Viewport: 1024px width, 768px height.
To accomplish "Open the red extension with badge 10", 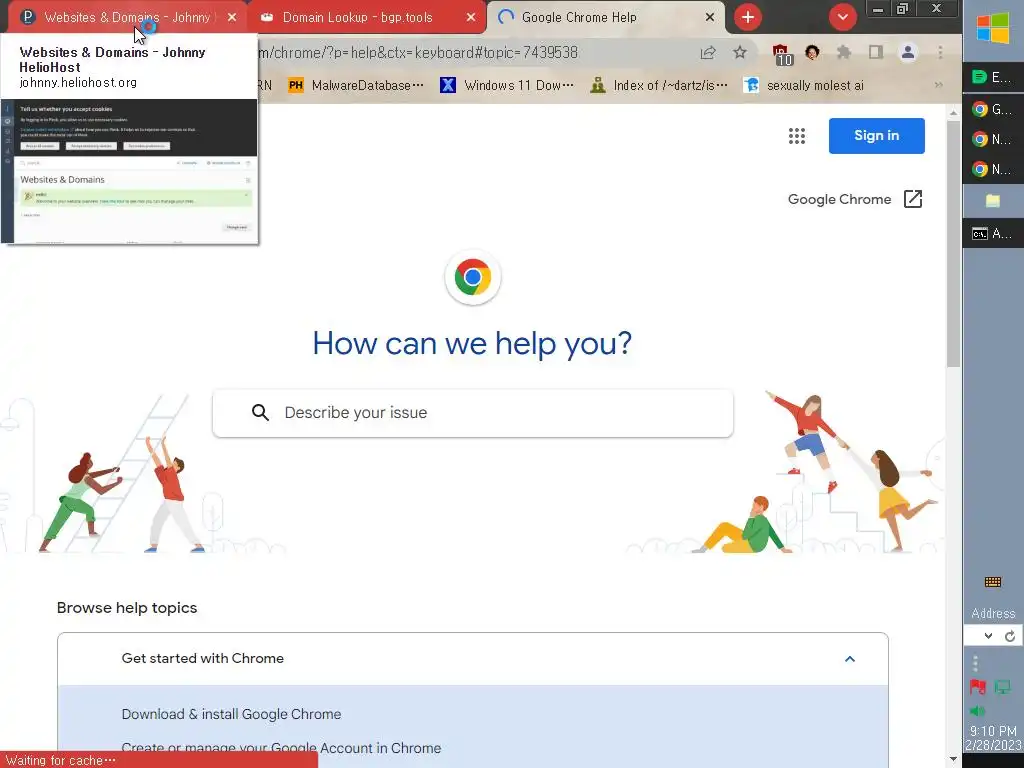I will coord(781,54).
